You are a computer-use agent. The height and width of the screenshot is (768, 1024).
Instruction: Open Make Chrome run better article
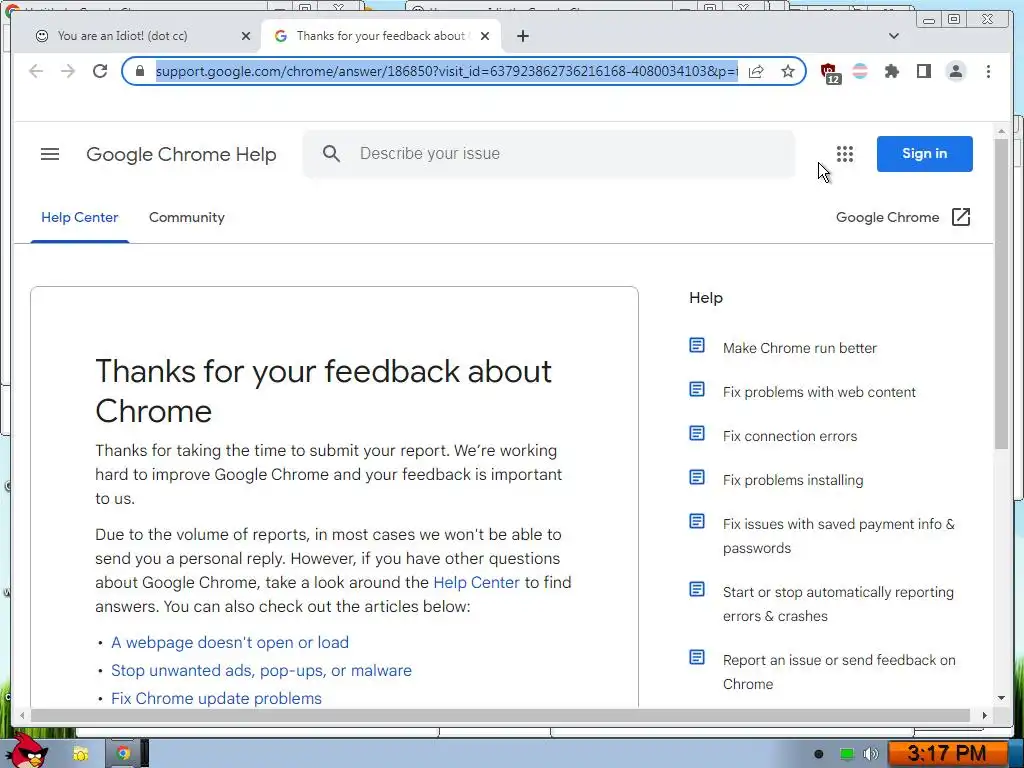[799, 348]
